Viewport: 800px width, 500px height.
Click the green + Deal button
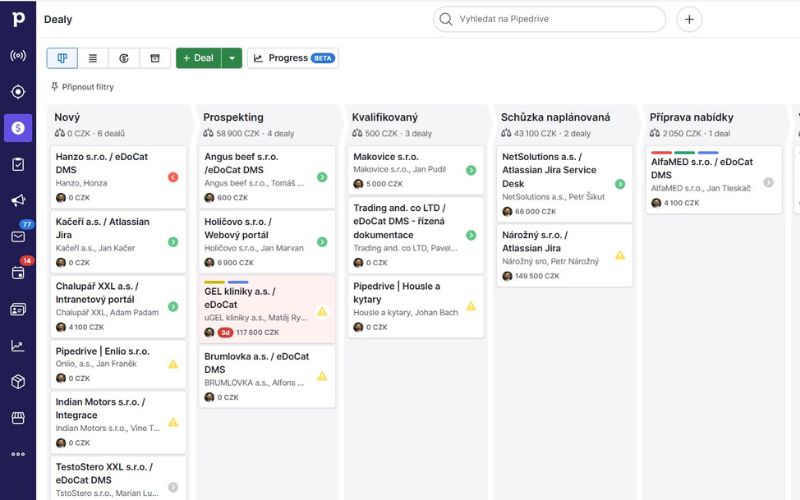tap(198, 58)
